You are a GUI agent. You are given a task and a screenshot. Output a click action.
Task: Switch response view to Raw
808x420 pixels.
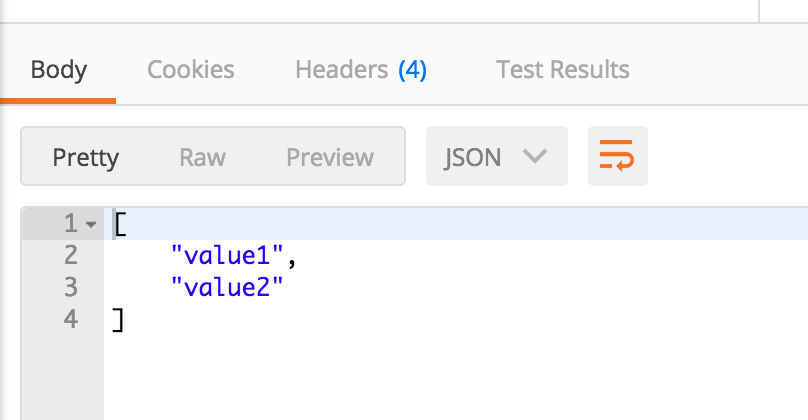click(x=203, y=157)
